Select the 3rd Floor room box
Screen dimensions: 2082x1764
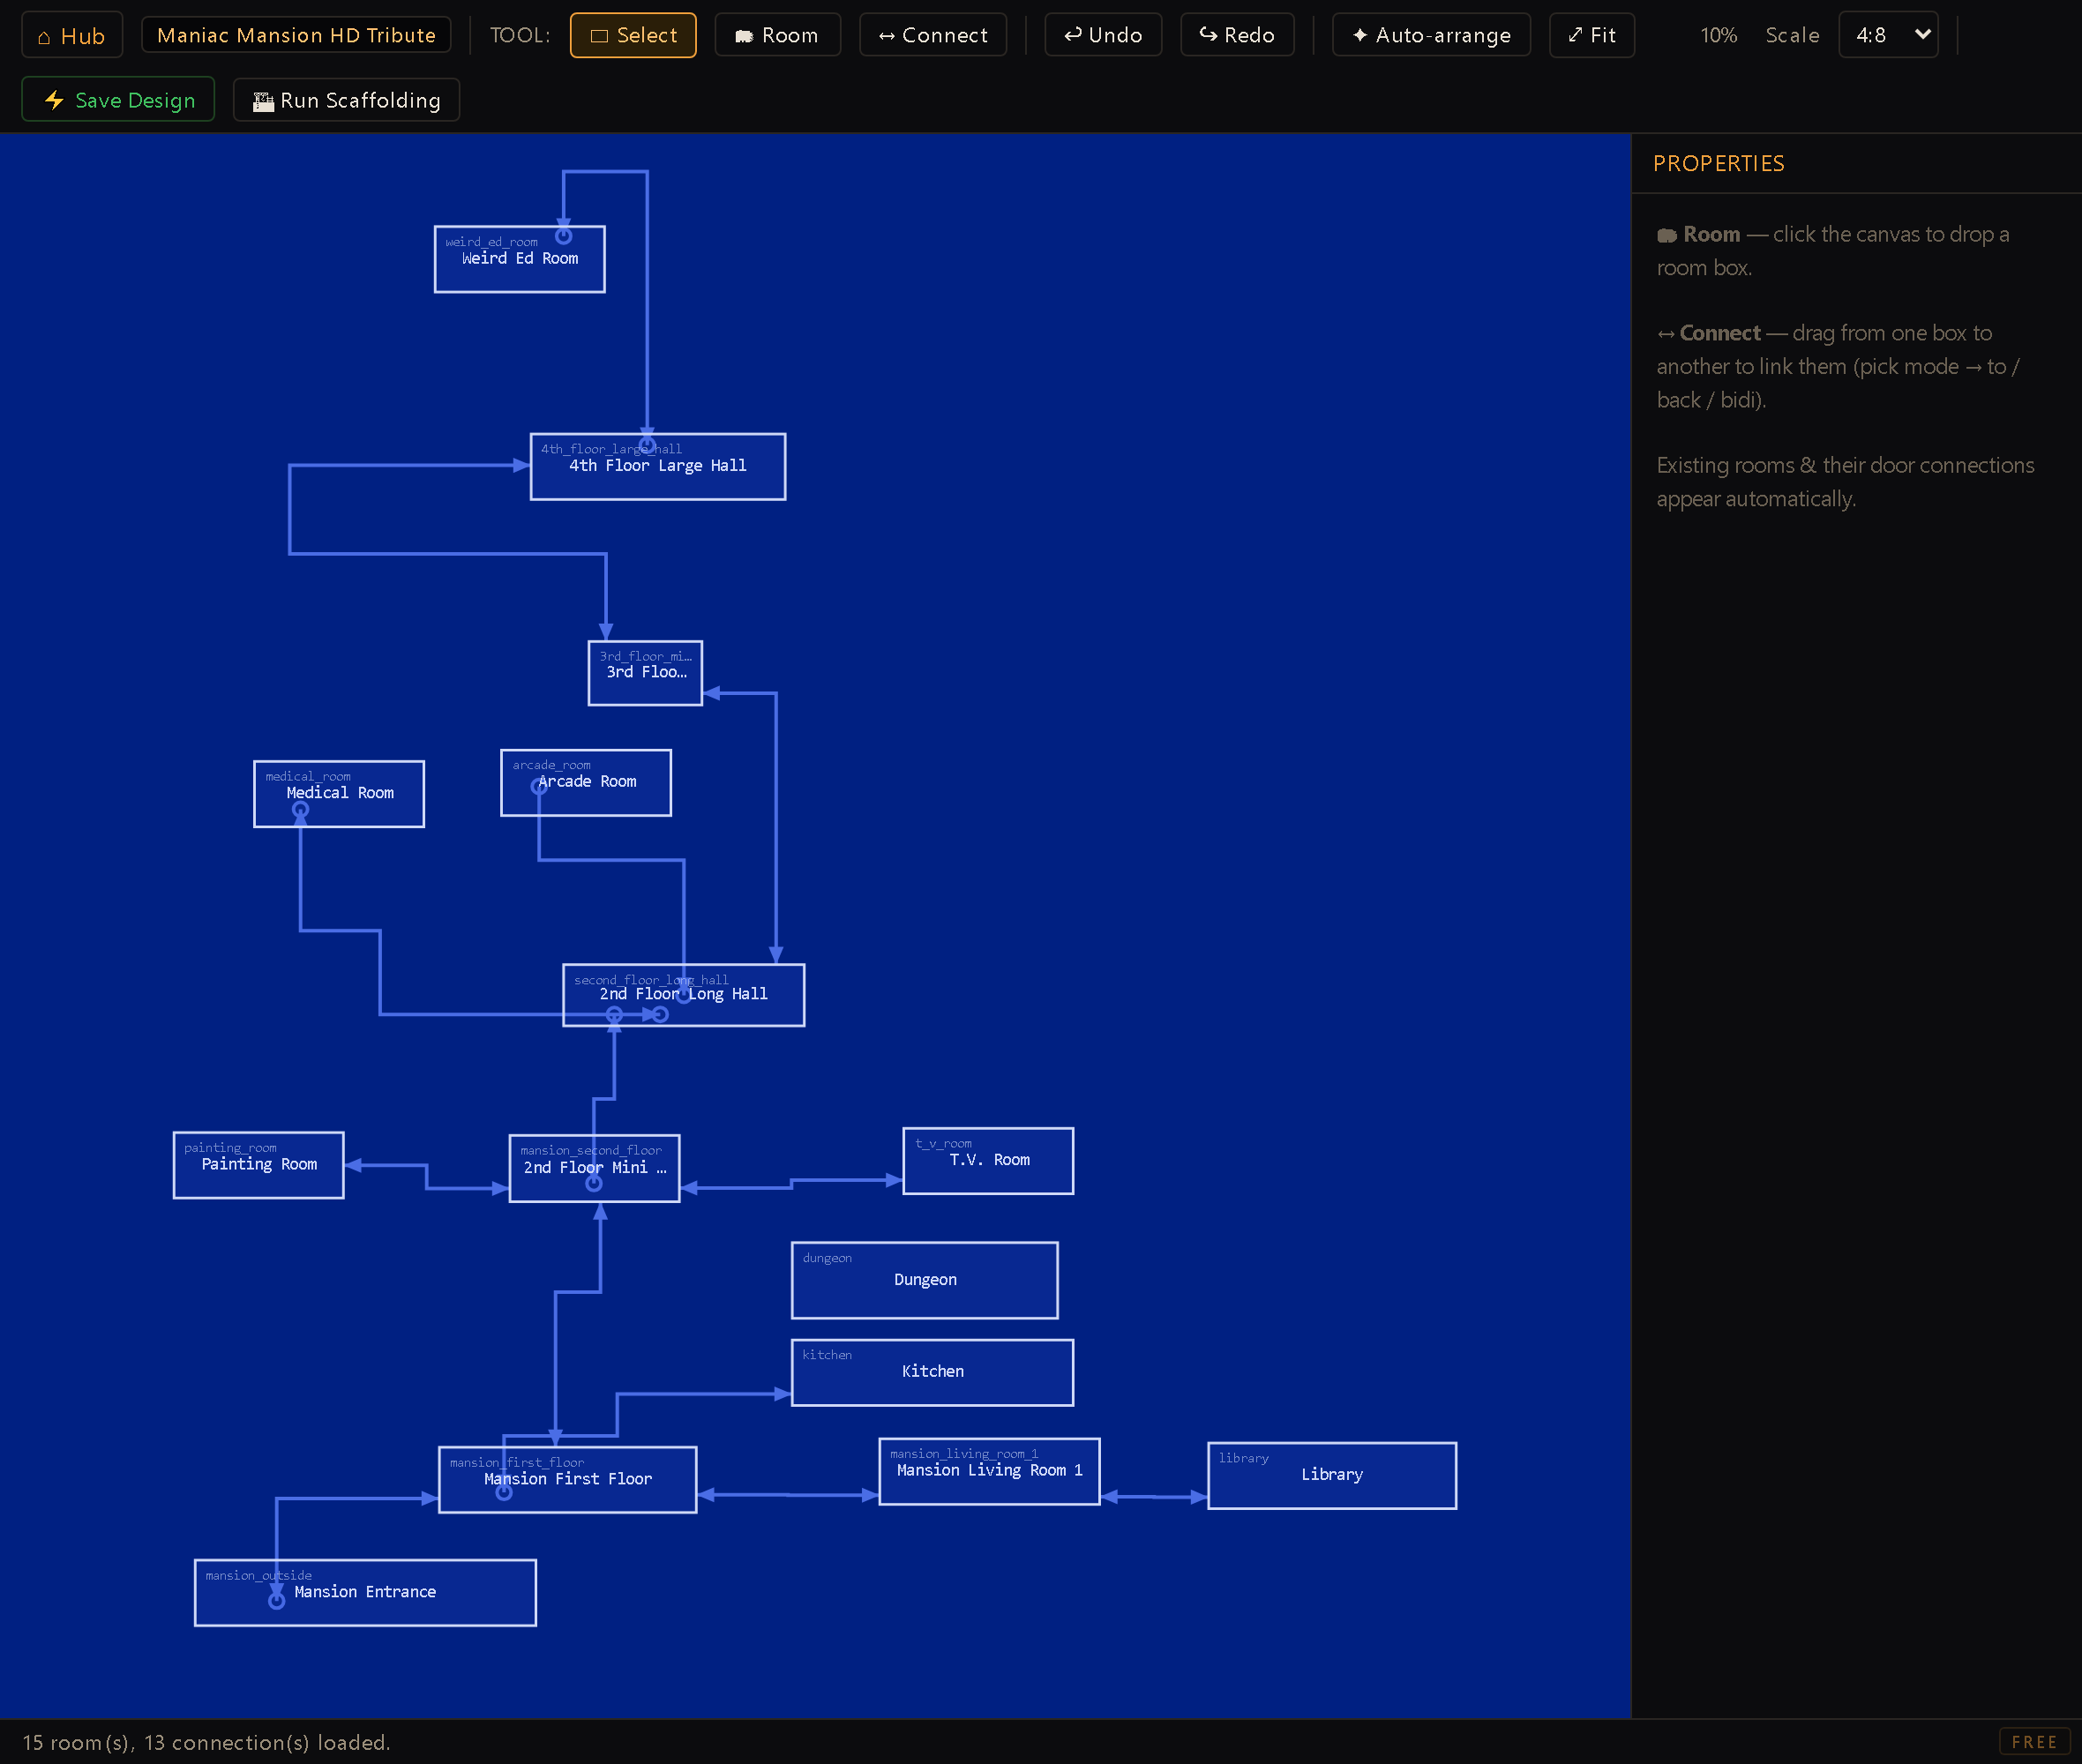646,673
